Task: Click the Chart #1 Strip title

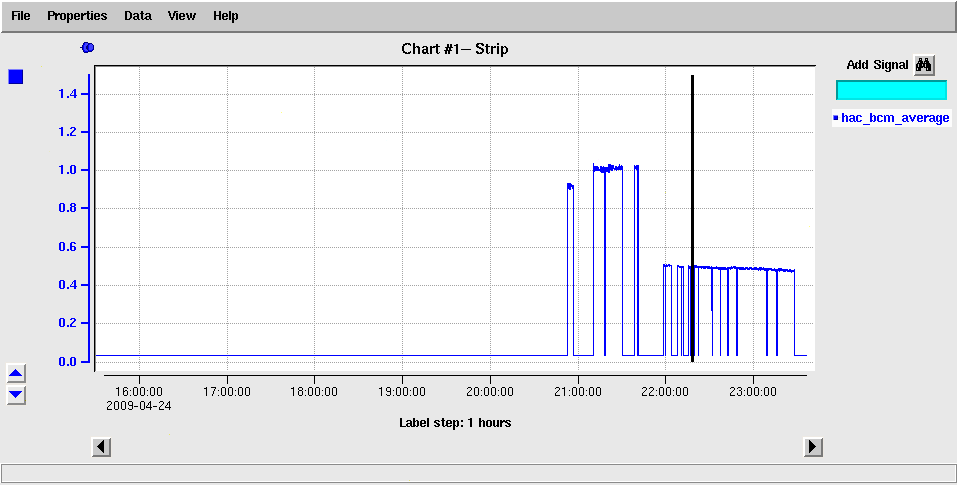Action: [x=455, y=49]
